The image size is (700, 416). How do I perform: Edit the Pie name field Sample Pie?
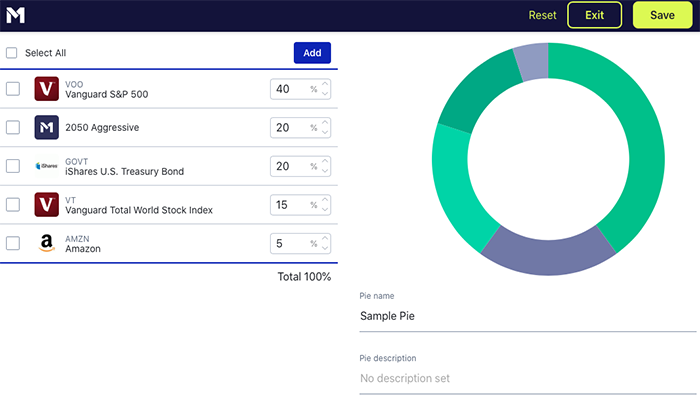(x=528, y=316)
